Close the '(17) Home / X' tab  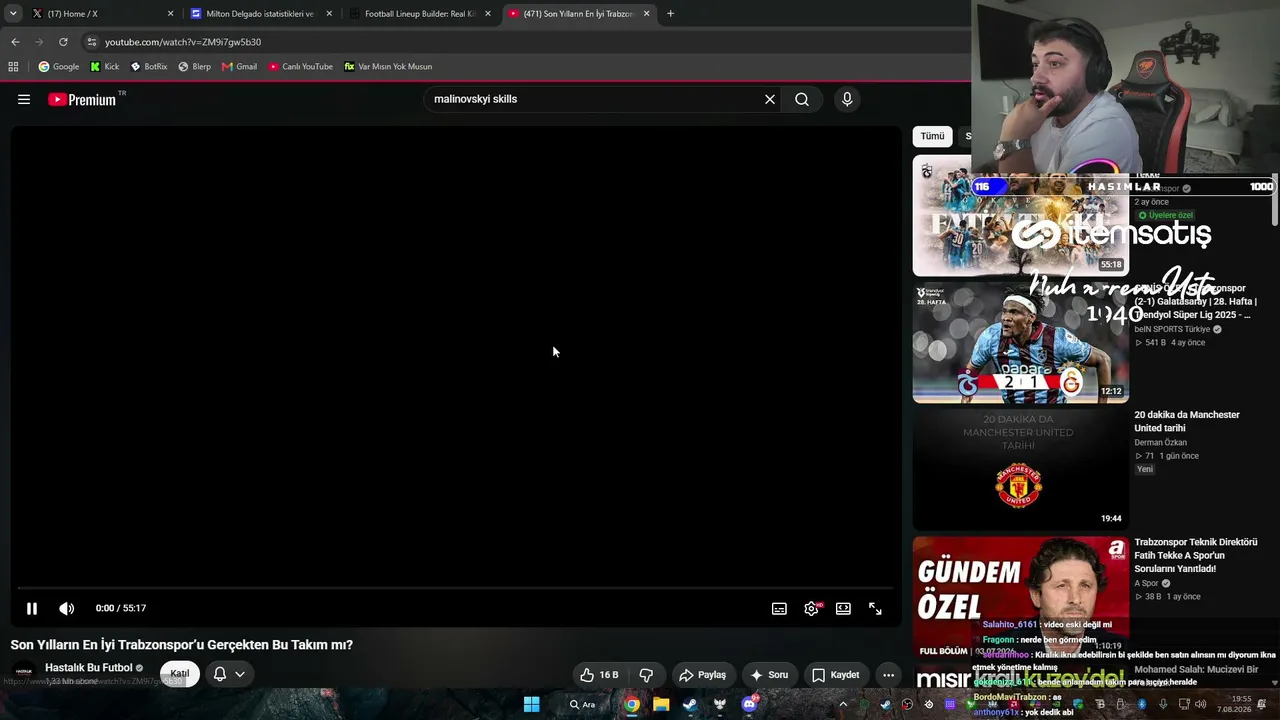click(x=170, y=14)
